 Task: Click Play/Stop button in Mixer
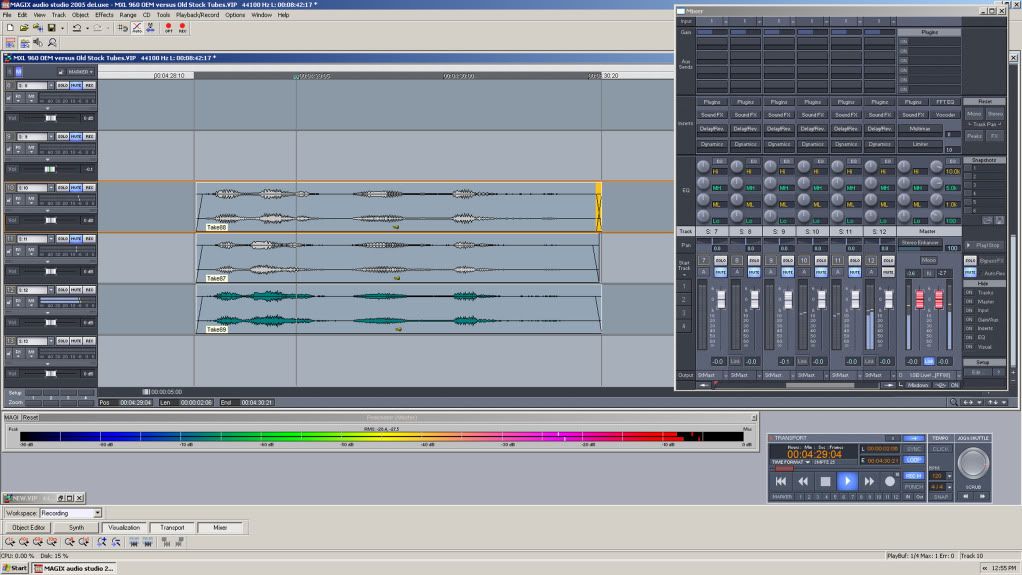[985, 245]
